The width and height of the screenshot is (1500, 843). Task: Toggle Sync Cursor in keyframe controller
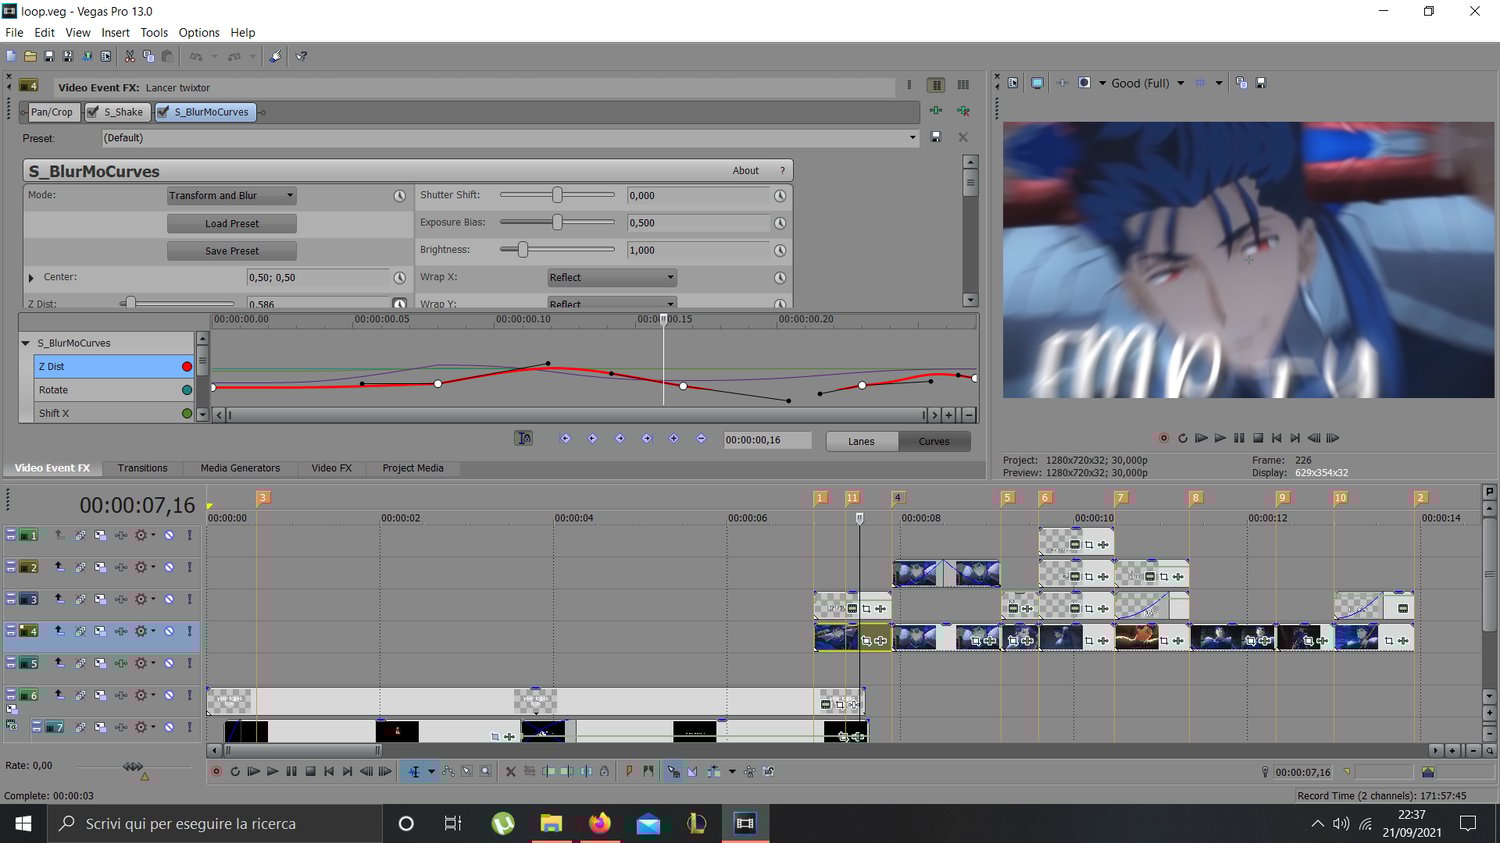point(524,438)
